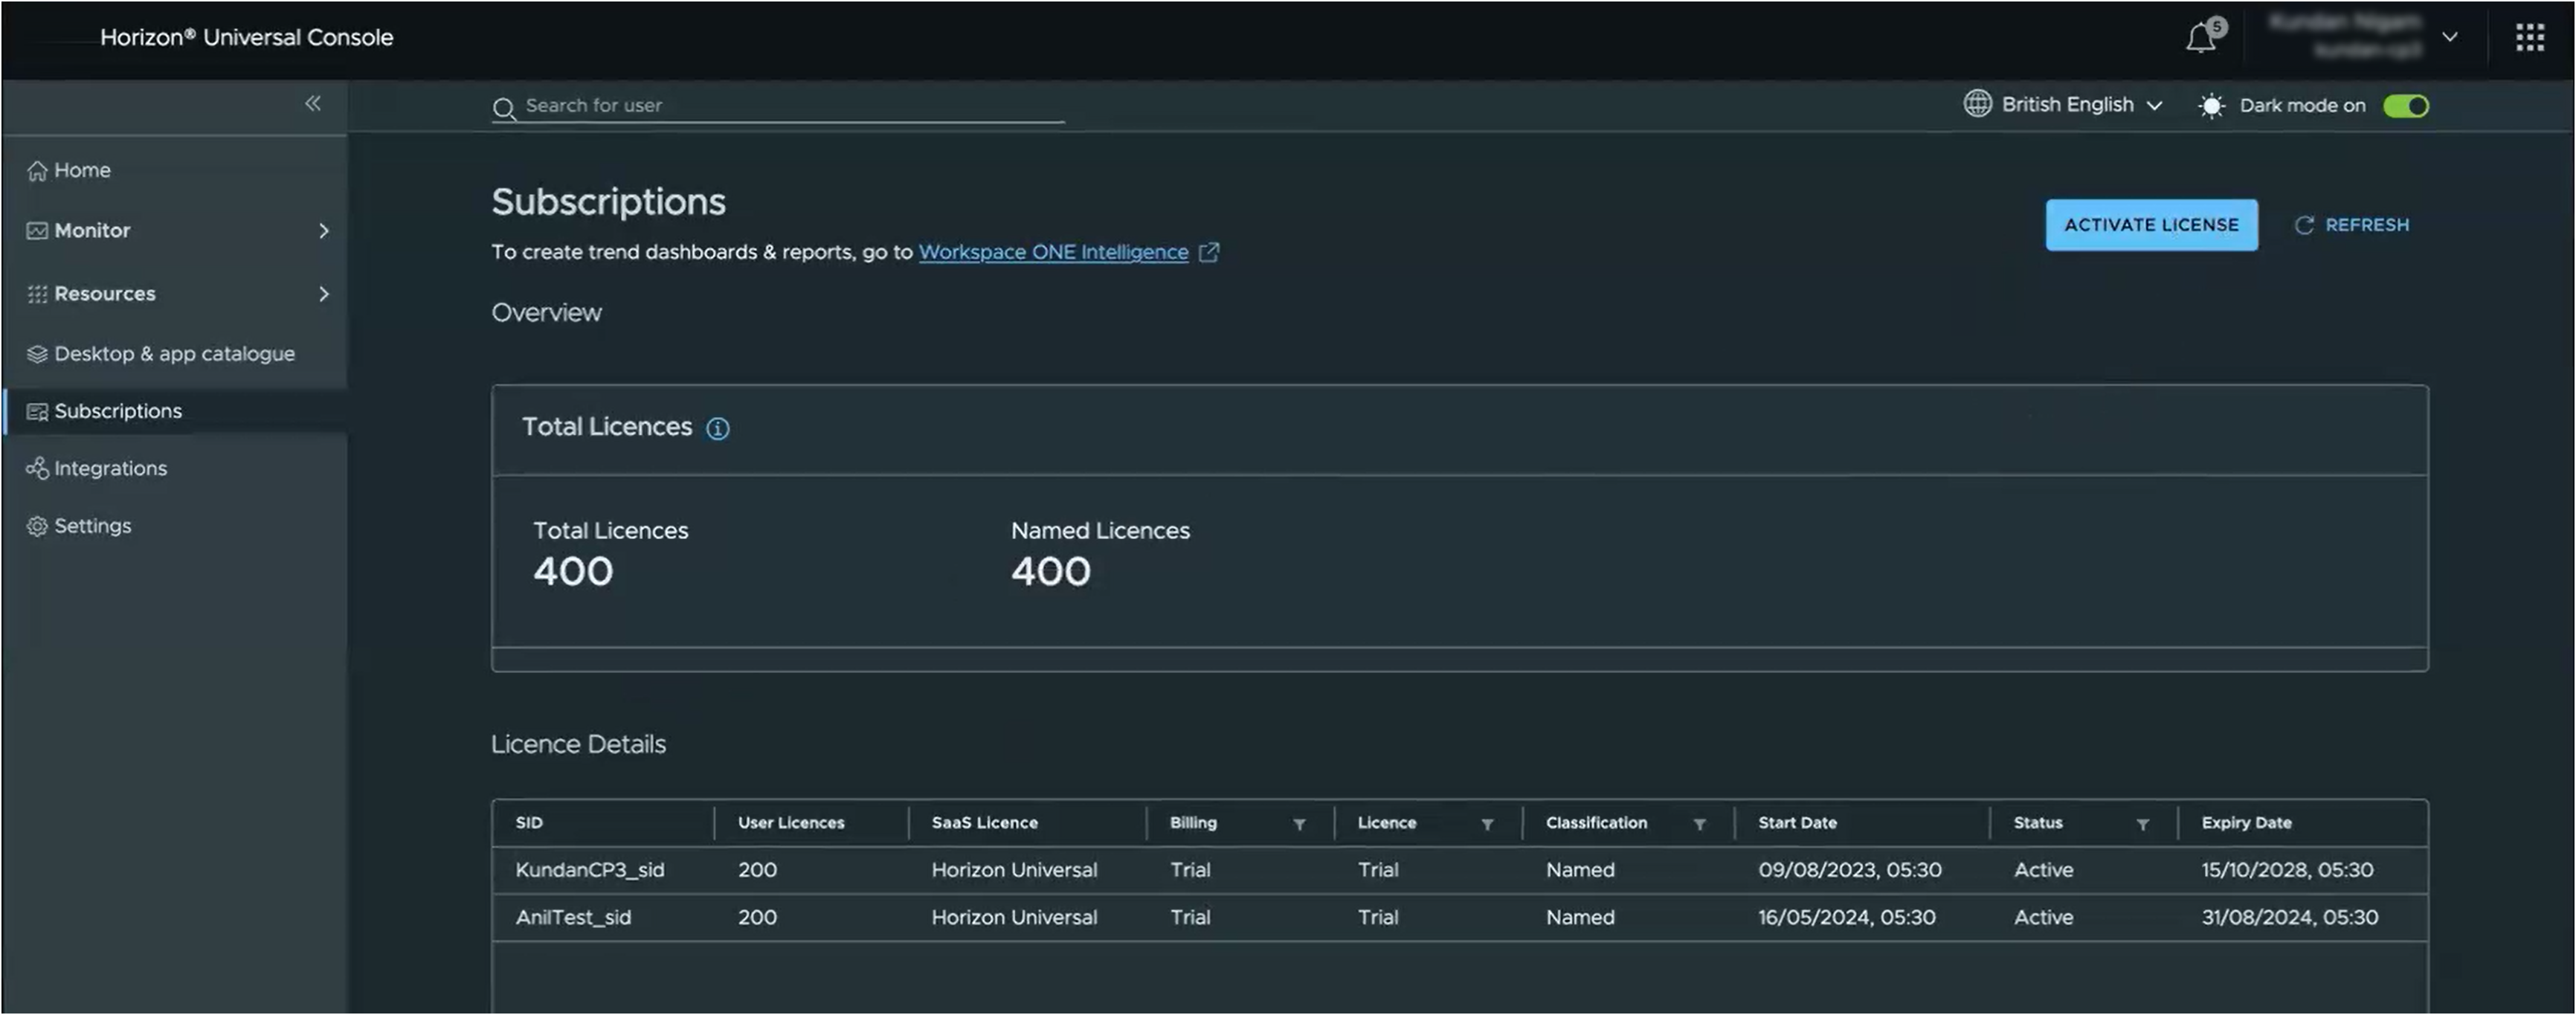This screenshot has width=2576, height=1015.
Task: Click Active status in KundanCP3_sid row
Action: (x=2043, y=870)
